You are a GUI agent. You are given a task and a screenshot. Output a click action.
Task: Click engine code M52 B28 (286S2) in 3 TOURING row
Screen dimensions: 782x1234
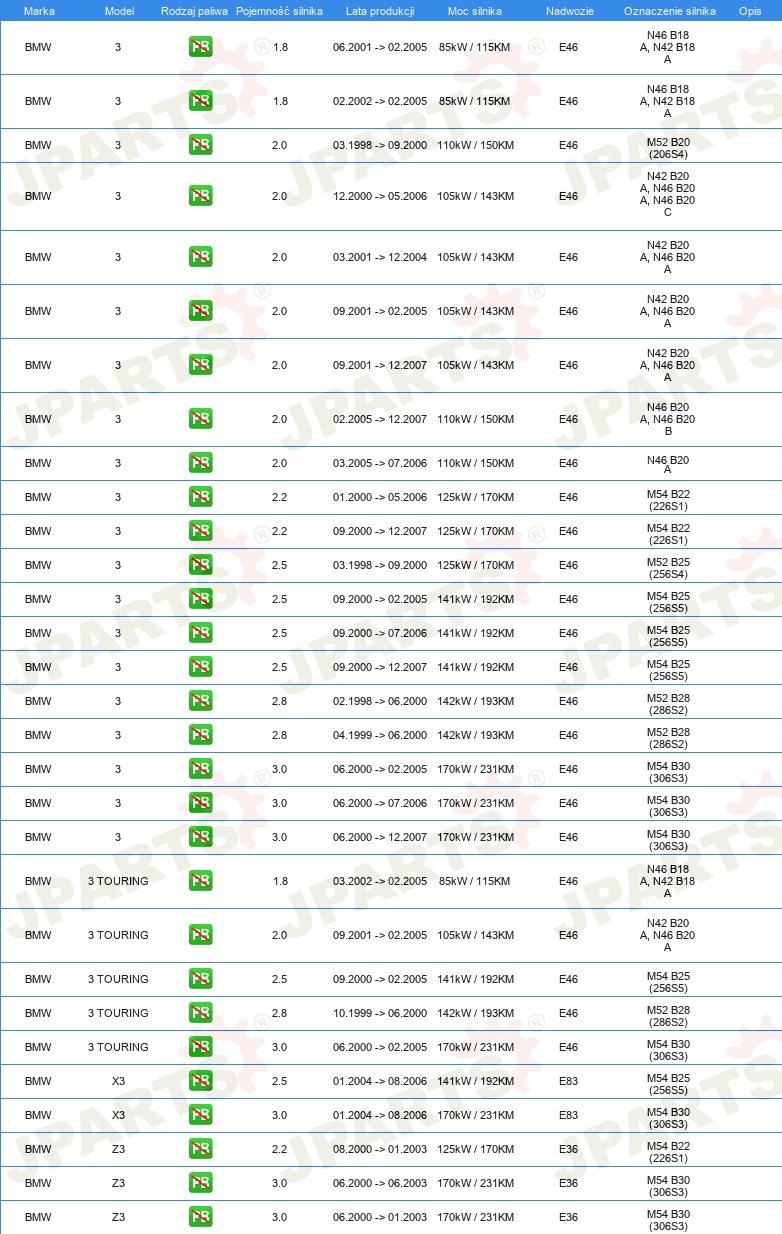pyautogui.click(x=668, y=1016)
